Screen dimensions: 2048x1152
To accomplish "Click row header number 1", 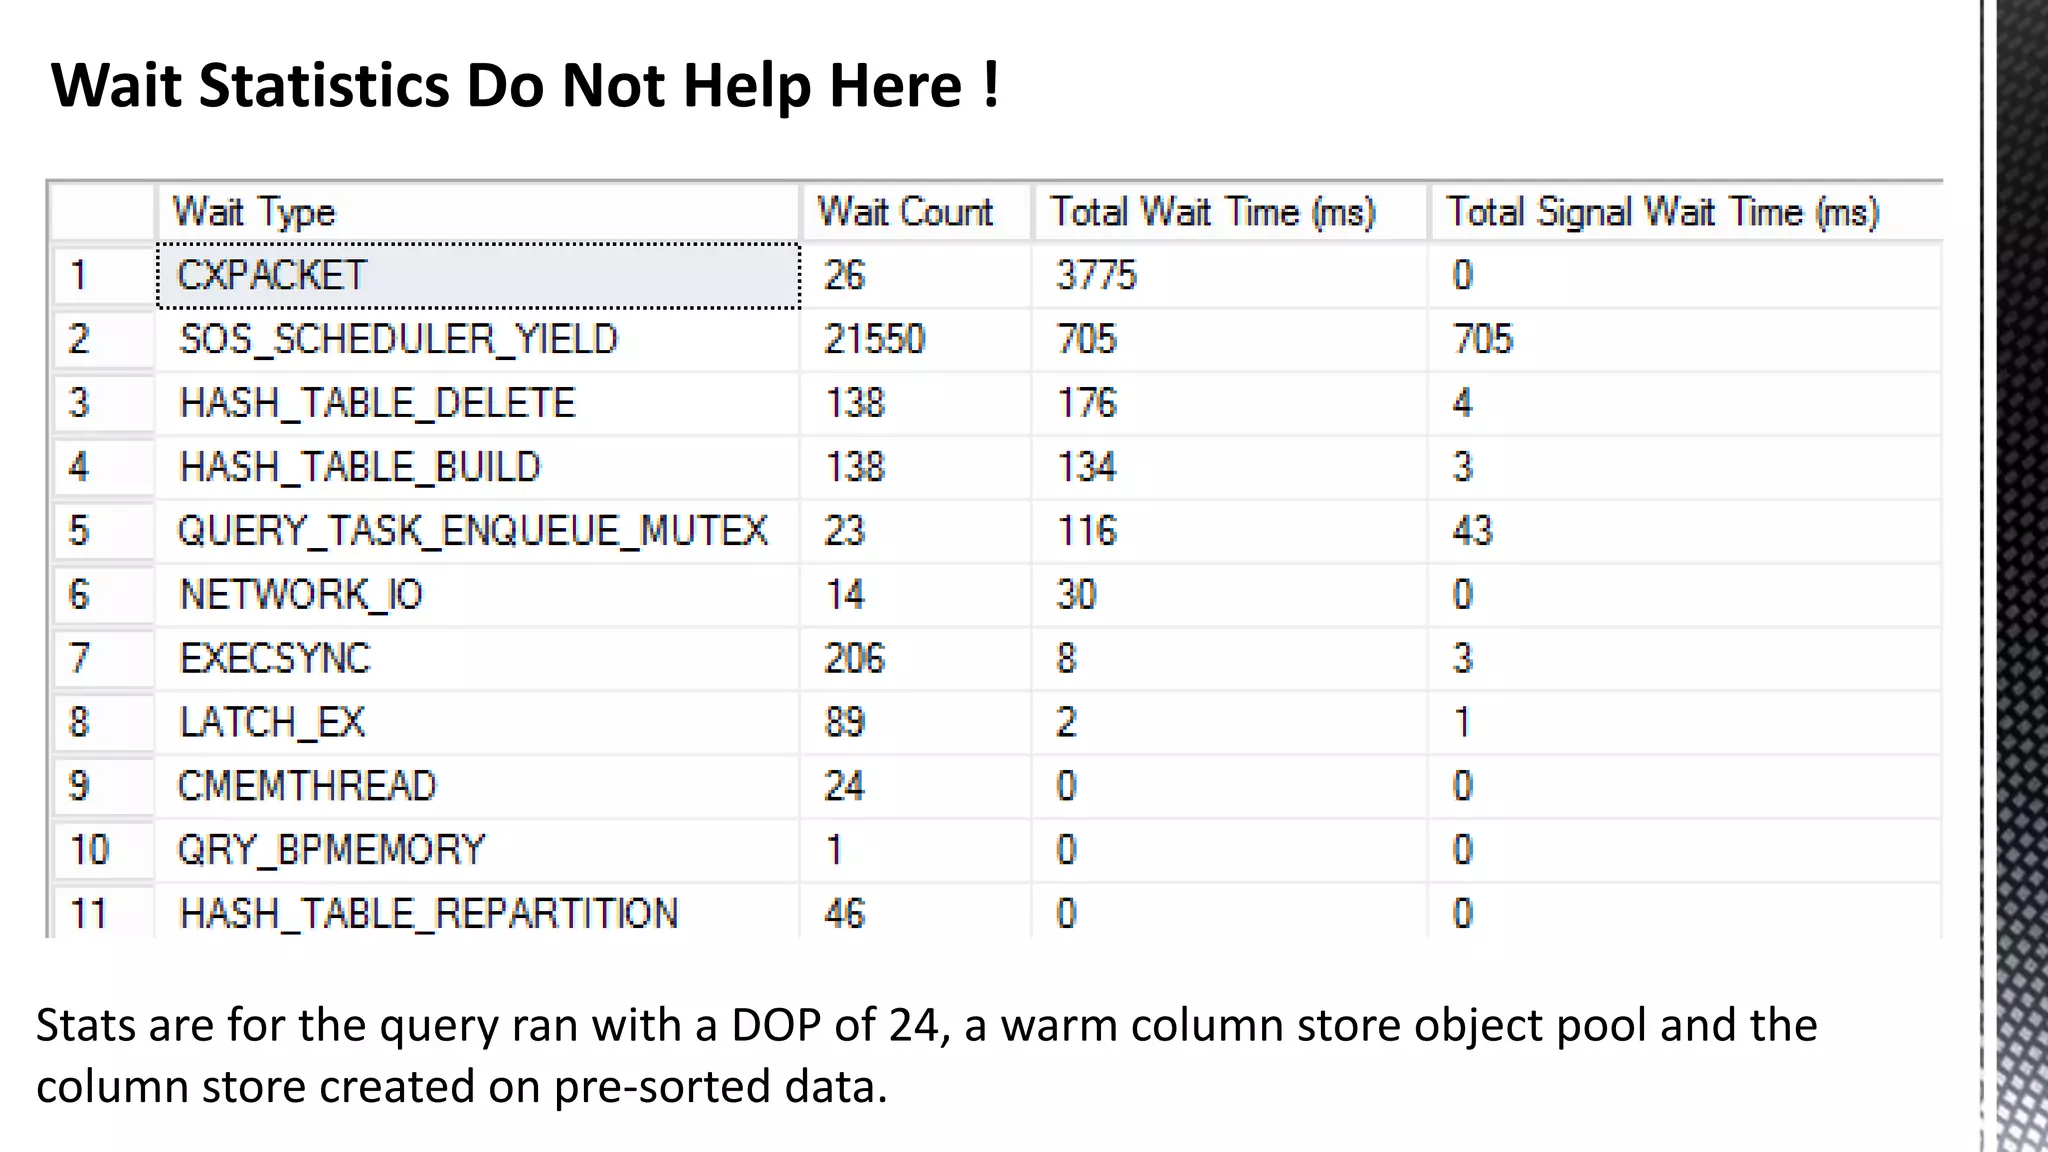I will [103, 276].
